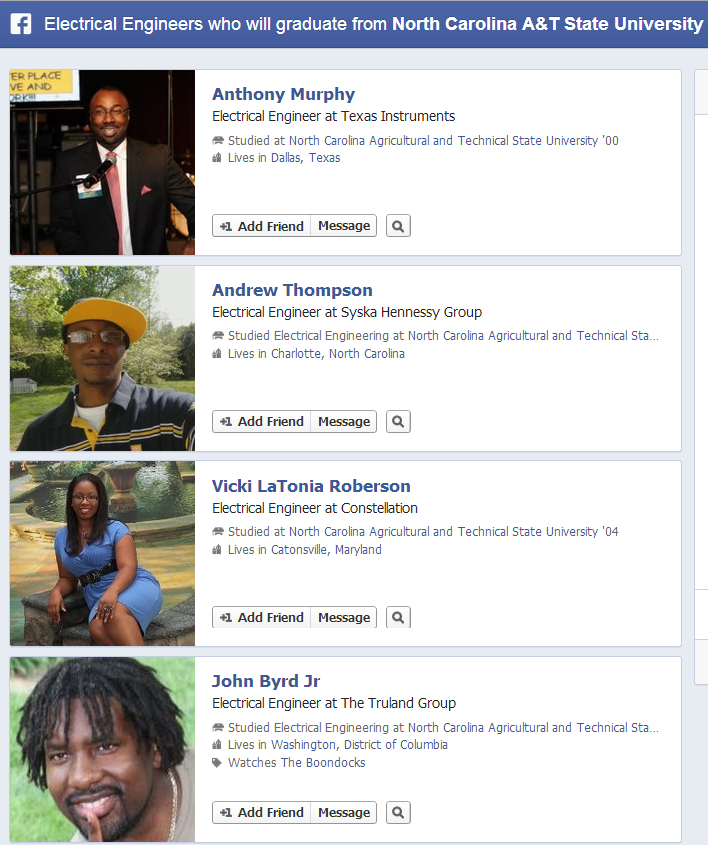Image resolution: width=708 pixels, height=845 pixels.
Task: Open the Dallas, Texas location link
Action: (x=306, y=158)
